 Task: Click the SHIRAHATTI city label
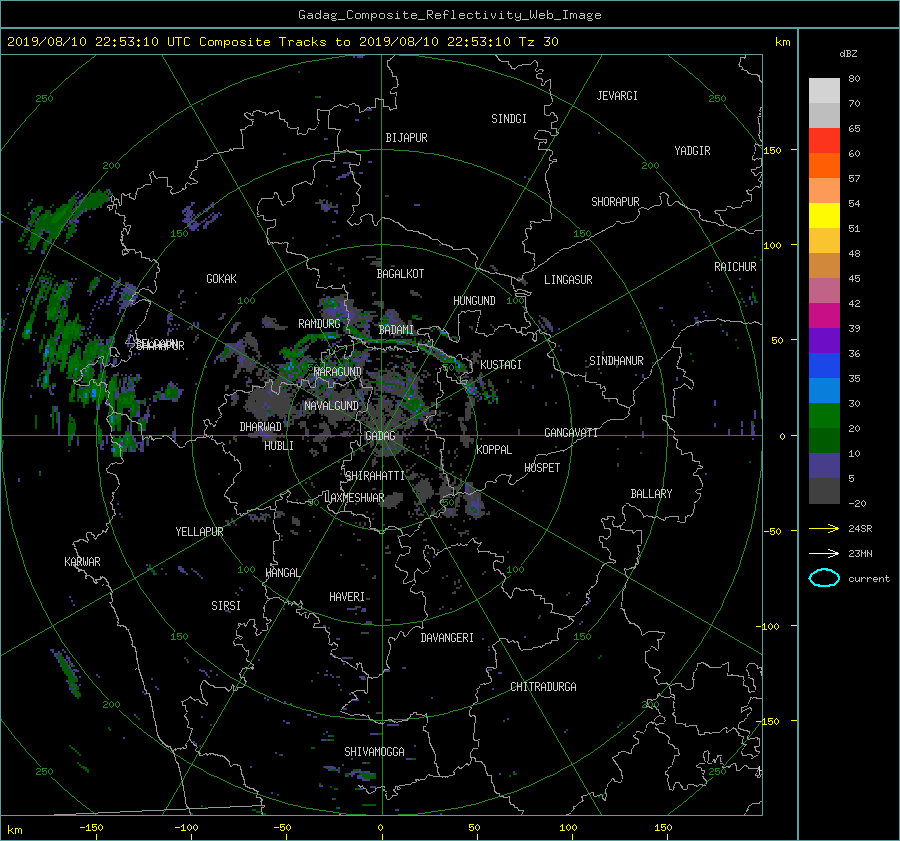[x=375, y=475]
